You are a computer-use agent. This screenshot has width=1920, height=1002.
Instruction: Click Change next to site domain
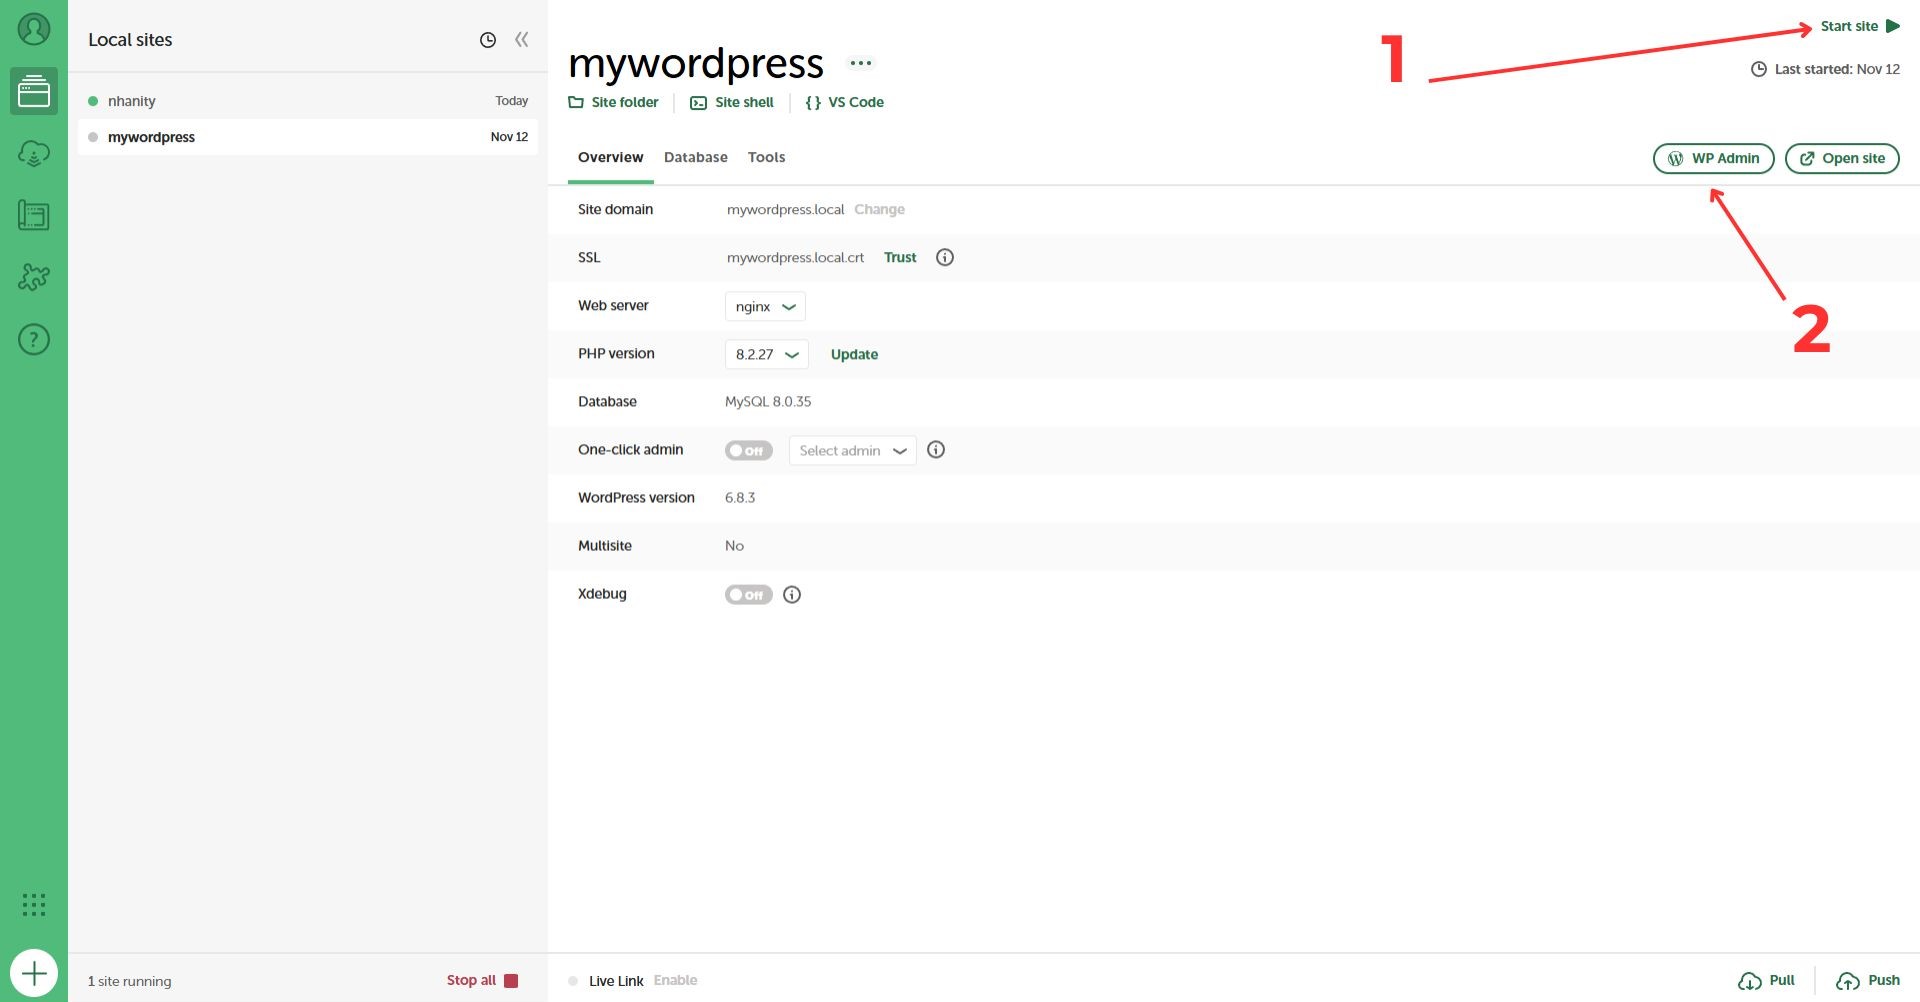(x=879, y=209)
